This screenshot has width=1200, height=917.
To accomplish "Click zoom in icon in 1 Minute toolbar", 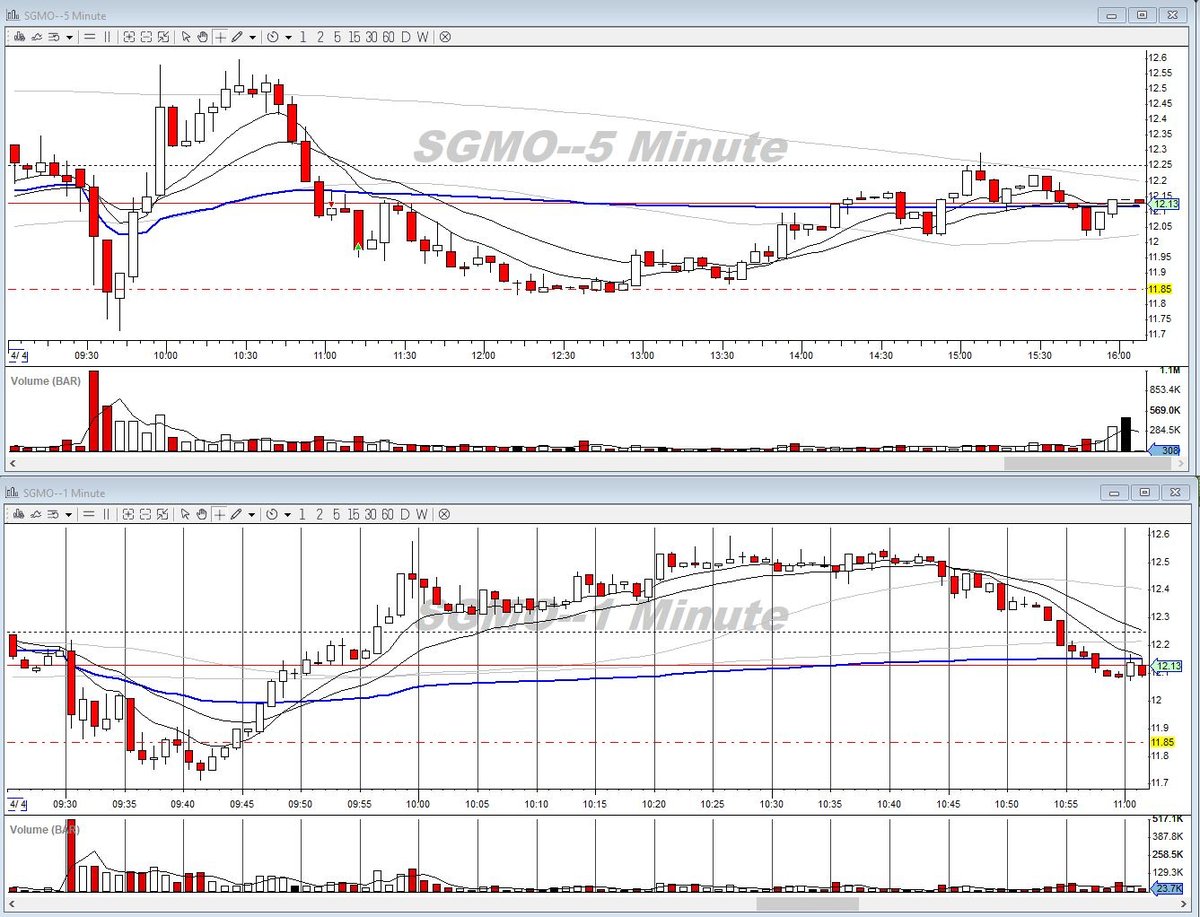I will 129,514.
